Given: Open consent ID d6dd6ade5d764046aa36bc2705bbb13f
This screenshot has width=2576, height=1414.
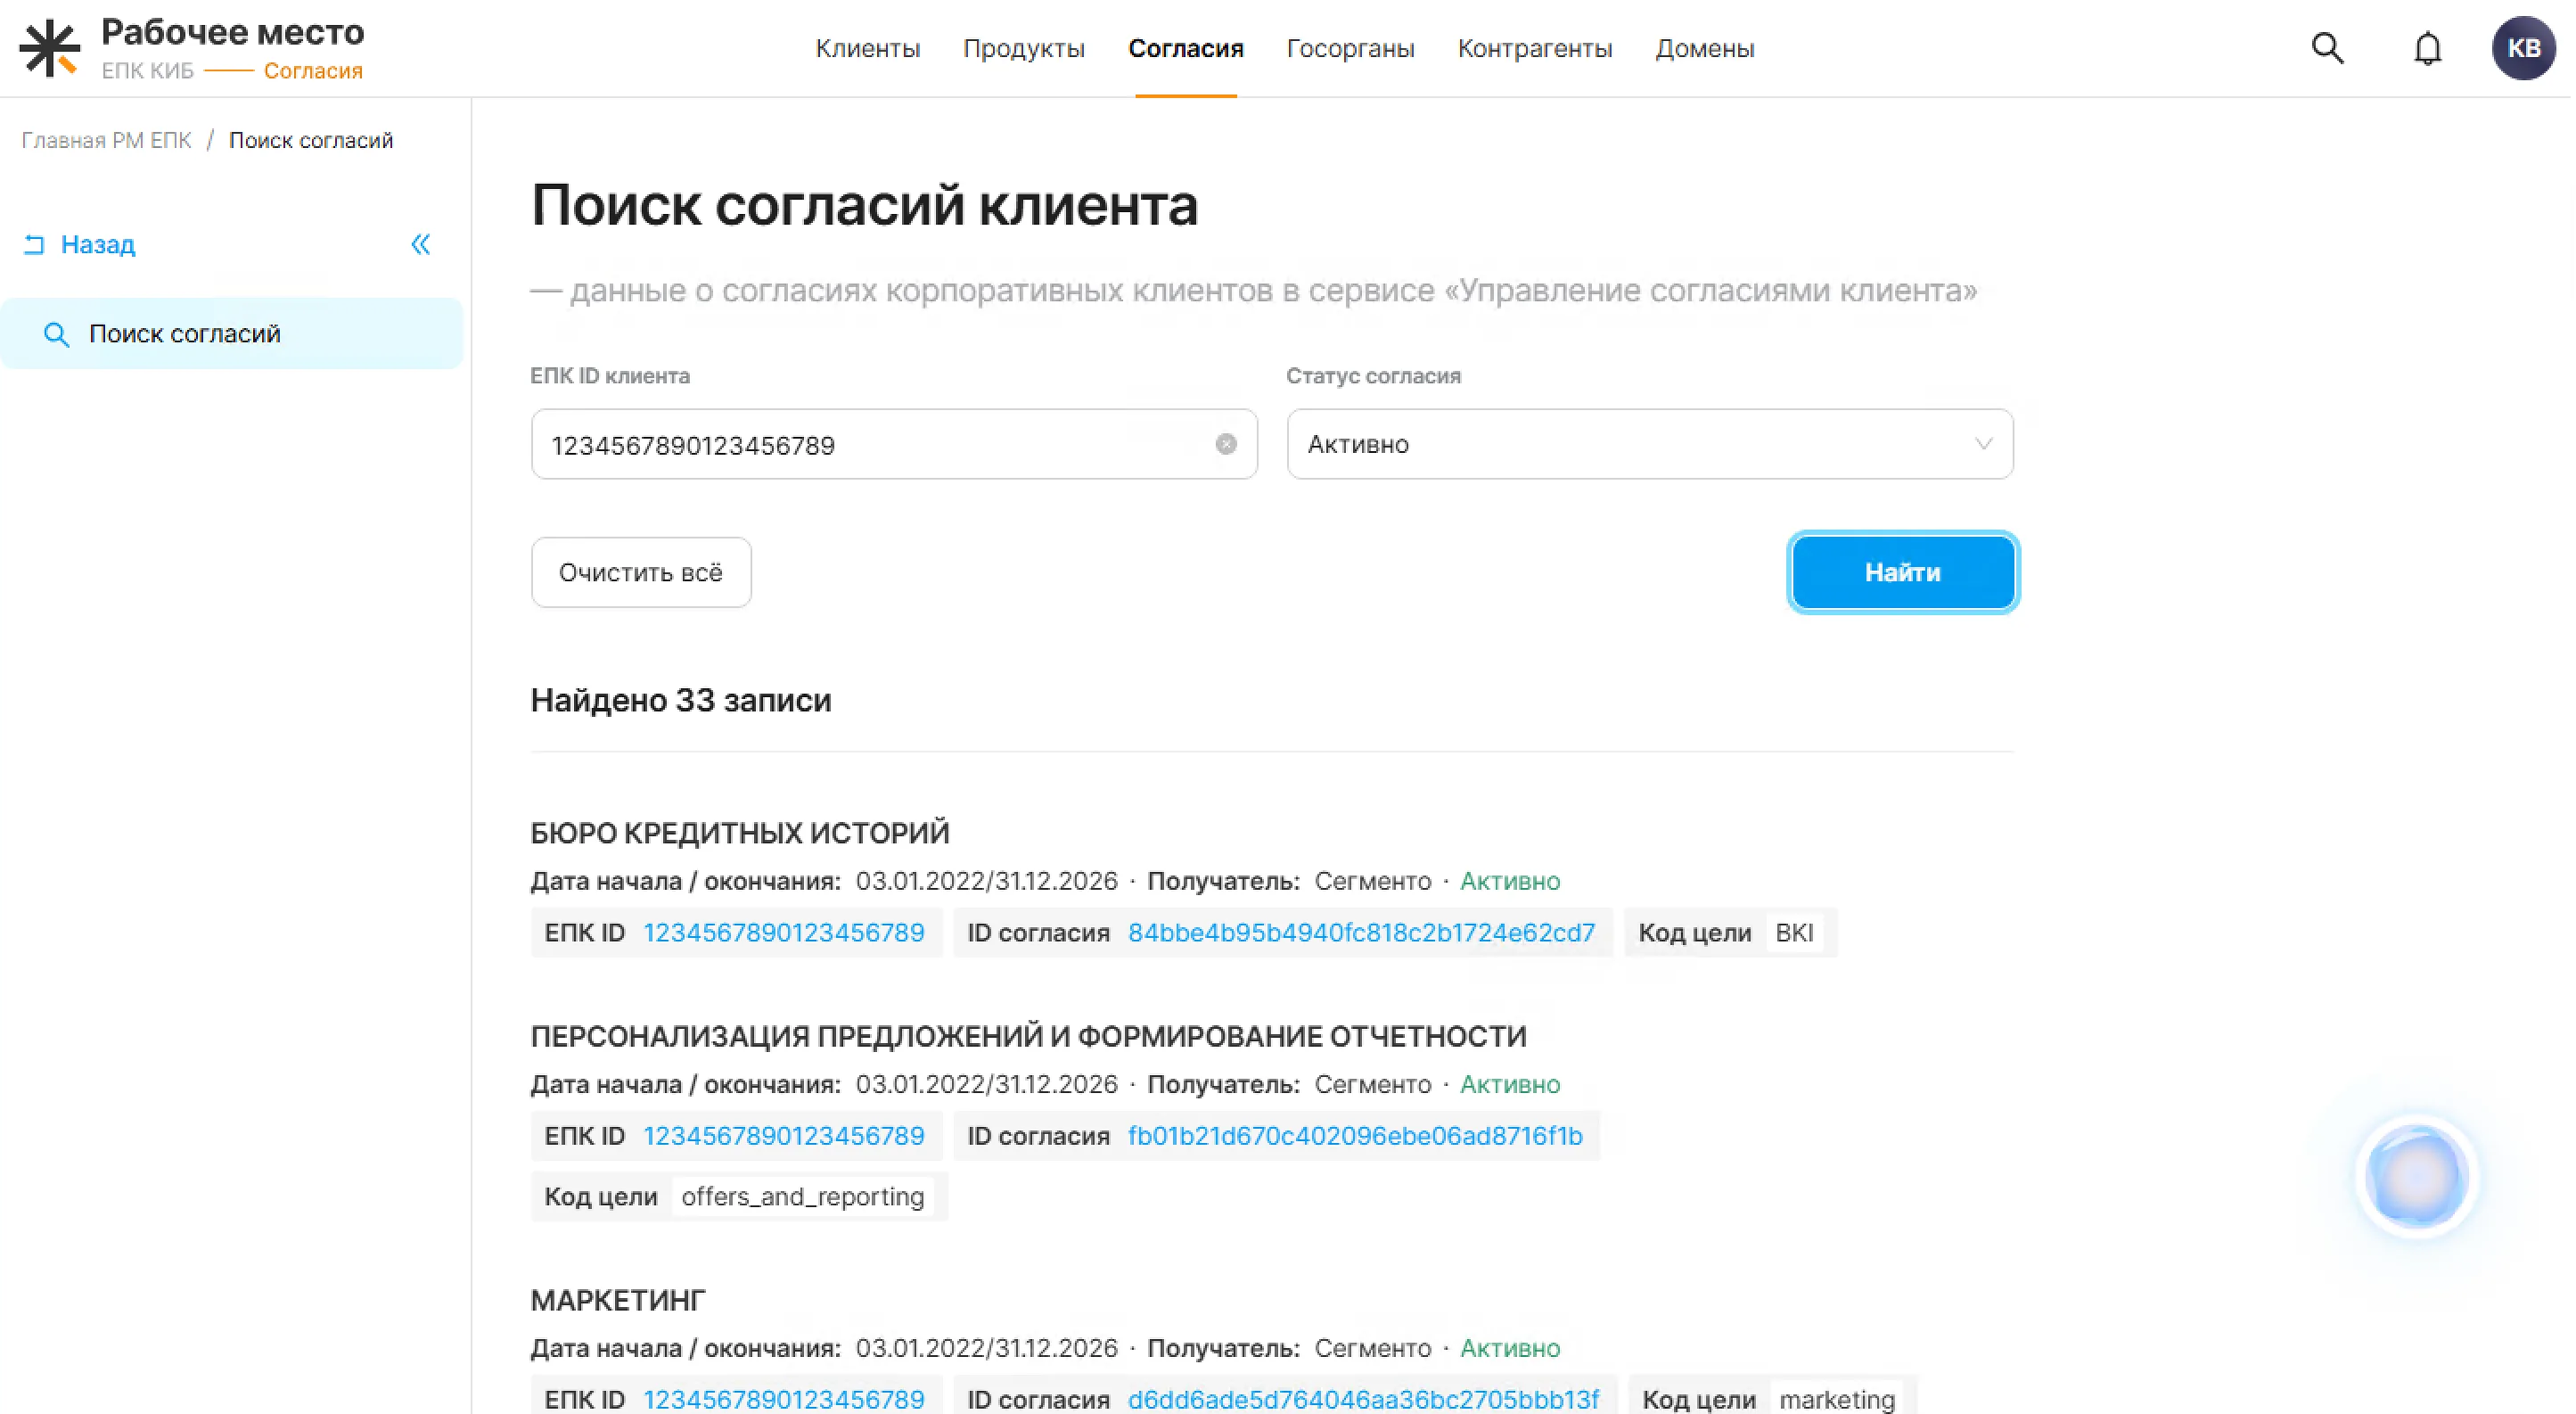Looking at the screenshot, I should (x=1365, y=1401).
